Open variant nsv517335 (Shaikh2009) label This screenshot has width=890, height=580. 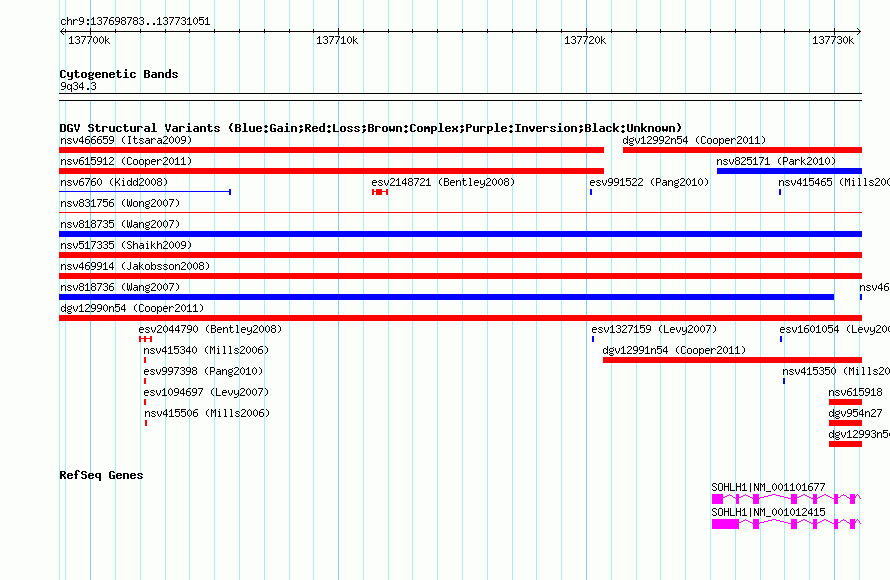point(126,245)
